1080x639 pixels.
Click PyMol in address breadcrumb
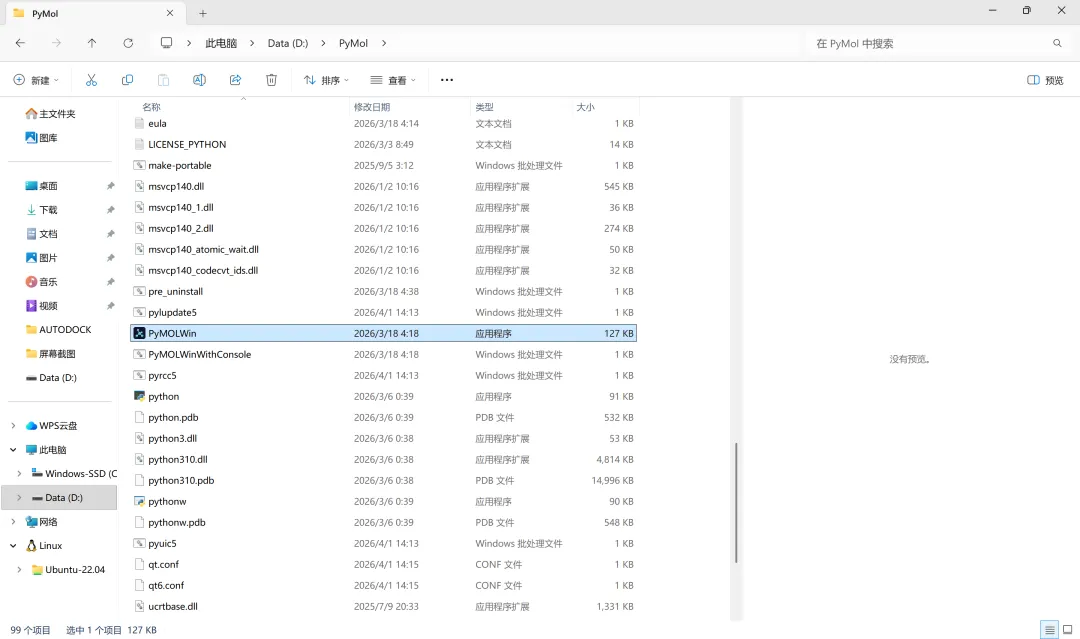353,43
